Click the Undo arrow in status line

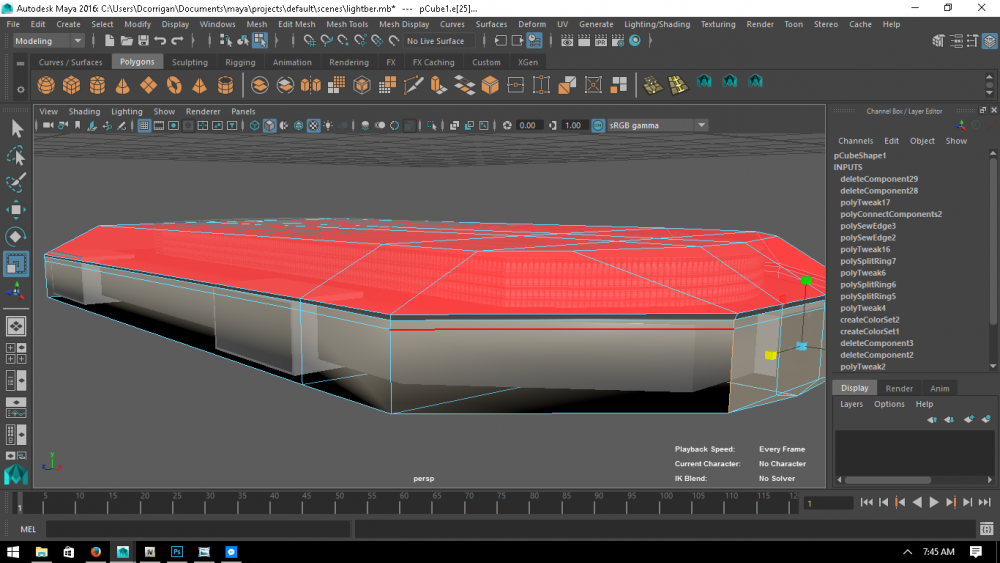click(161, 41)
